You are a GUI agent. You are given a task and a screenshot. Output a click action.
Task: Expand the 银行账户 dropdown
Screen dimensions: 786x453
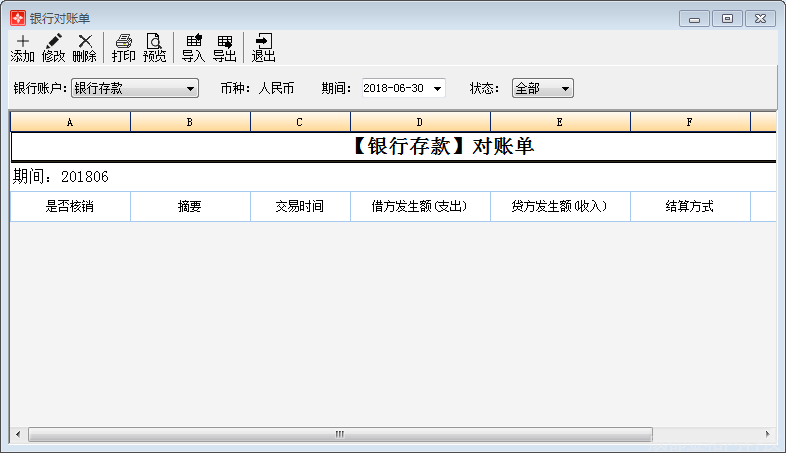coord(191,89)
